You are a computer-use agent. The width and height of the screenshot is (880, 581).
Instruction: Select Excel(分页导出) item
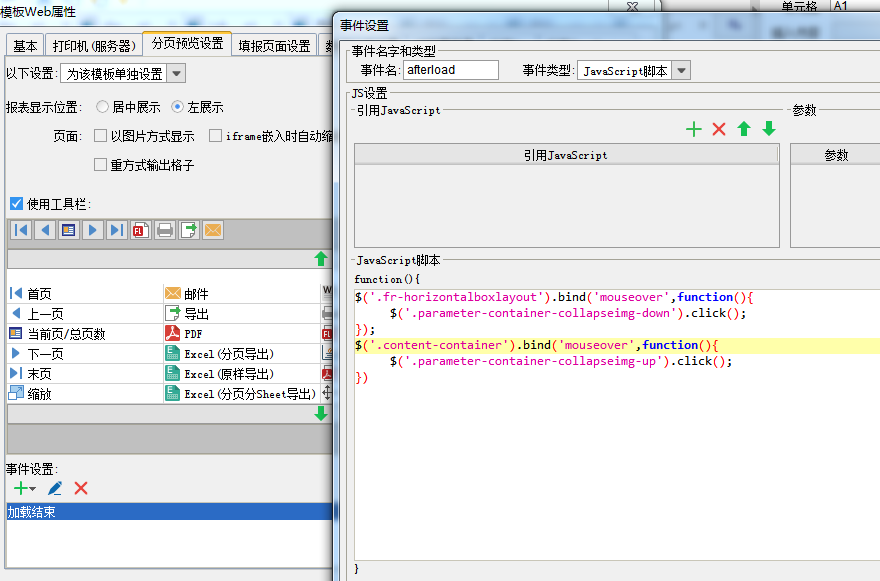tap(241, 354)
